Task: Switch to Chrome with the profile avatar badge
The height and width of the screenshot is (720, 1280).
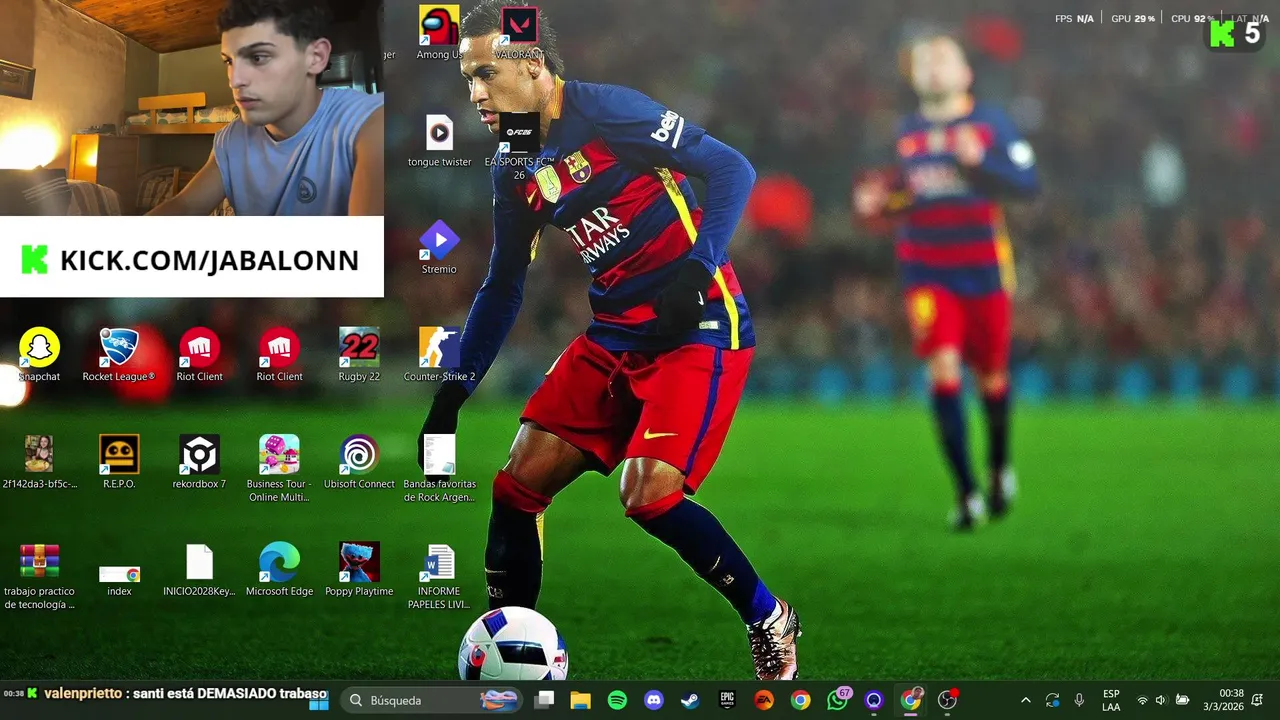Action: (x=911, y=700)
